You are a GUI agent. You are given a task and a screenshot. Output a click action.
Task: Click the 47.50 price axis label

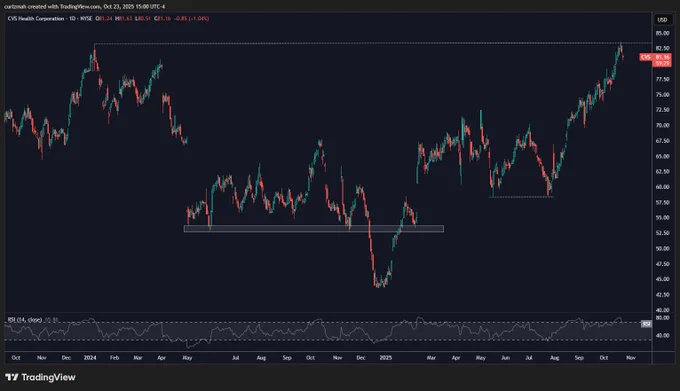pos(662,264)
